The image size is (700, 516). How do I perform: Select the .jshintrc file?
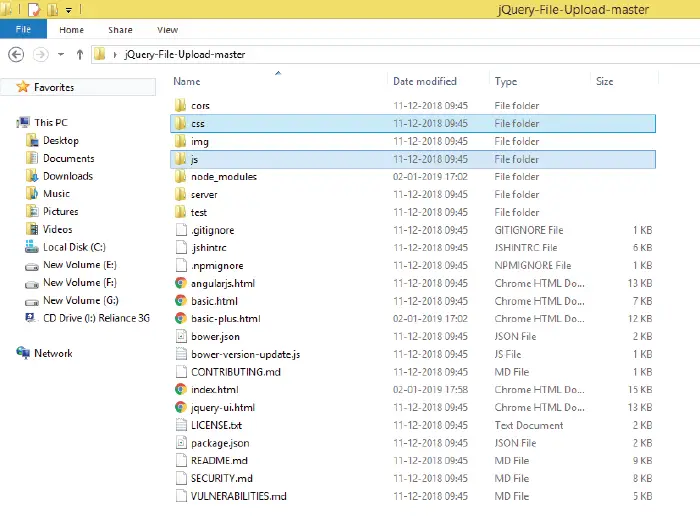tap(208, 247)
